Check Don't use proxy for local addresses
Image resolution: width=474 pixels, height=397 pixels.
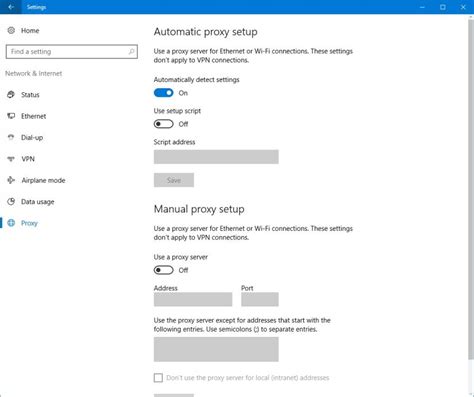(x=158, y=378)
